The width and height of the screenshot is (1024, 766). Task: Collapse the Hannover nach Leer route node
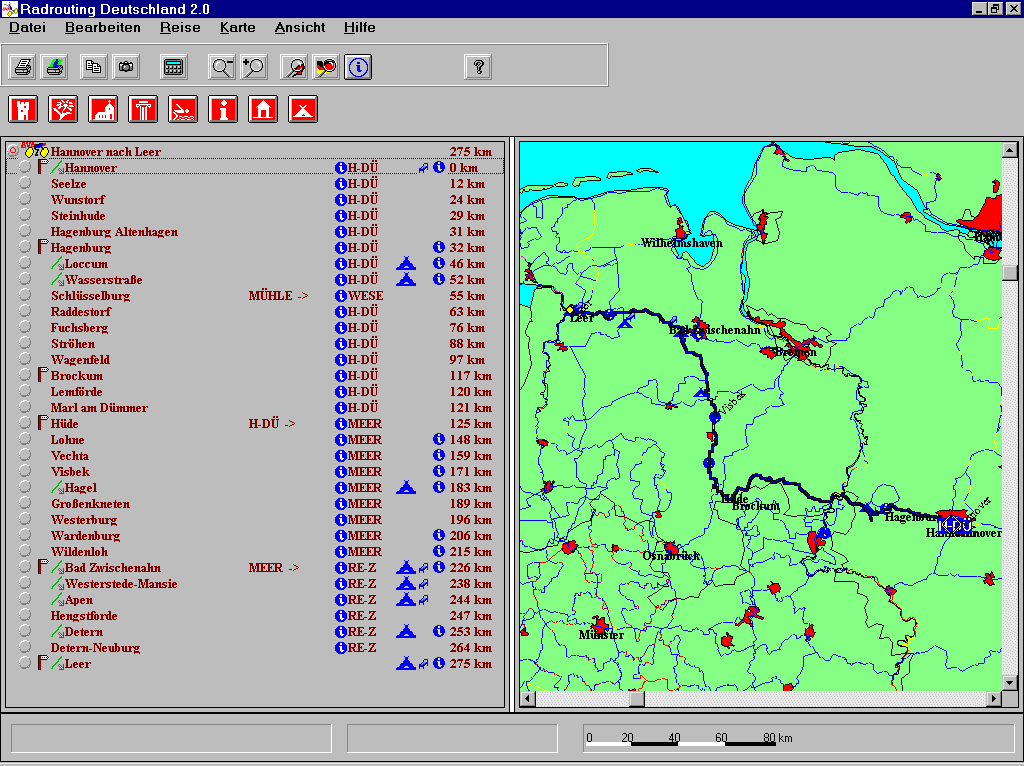coord(13,151)
